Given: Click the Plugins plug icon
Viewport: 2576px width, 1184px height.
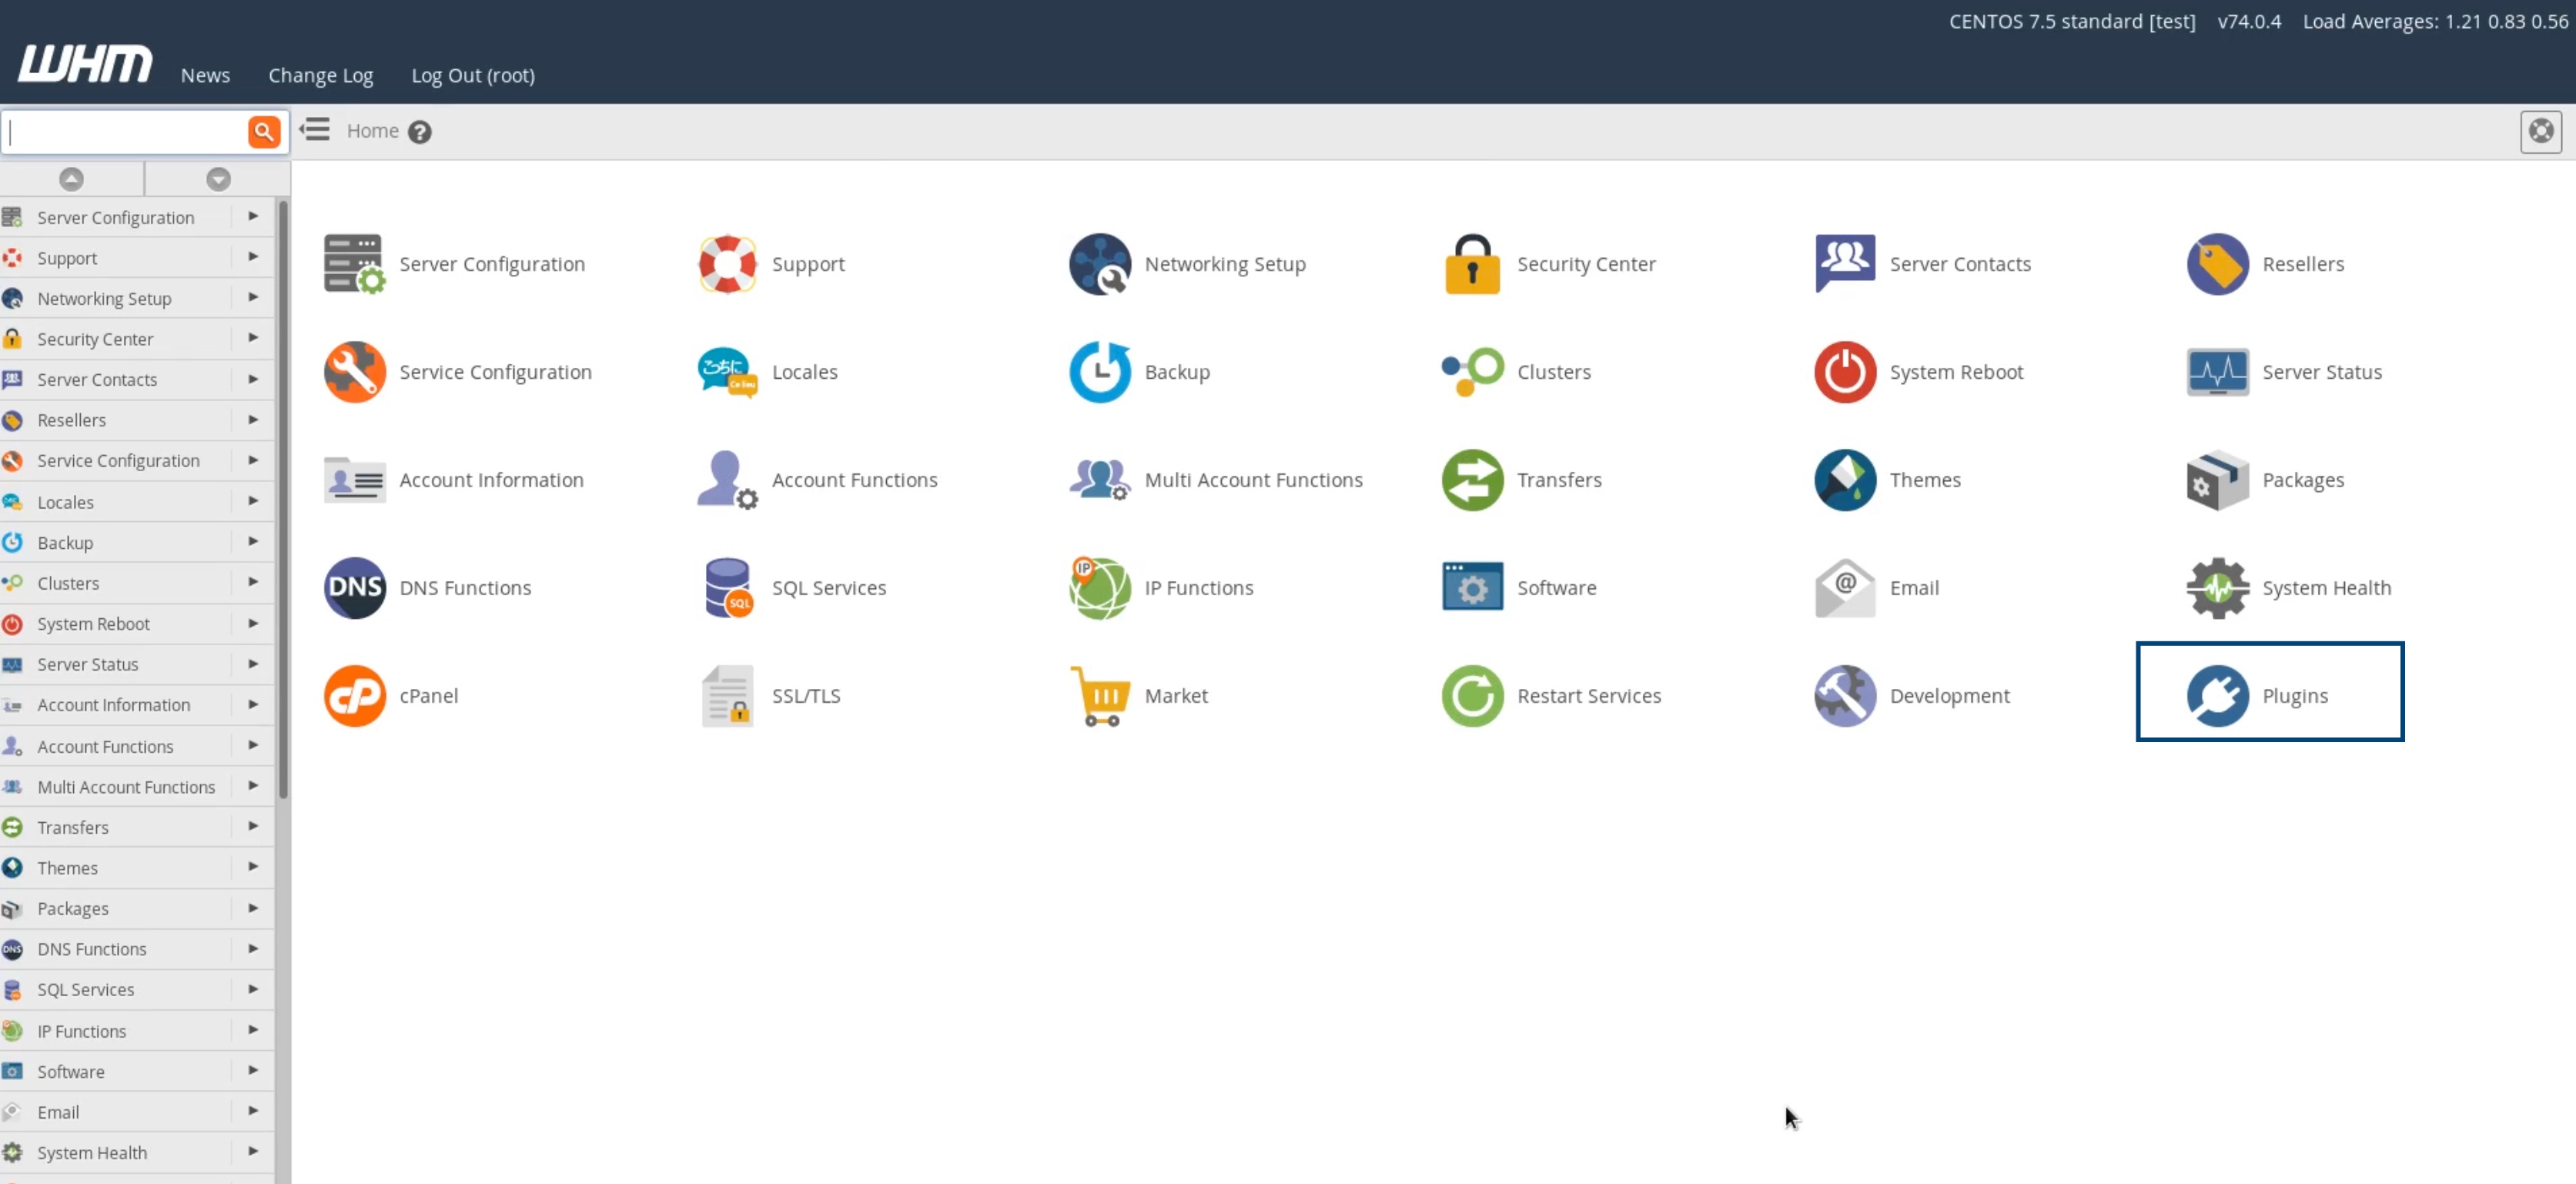Looking at the screenshot, I should click(x=2217, y=696).
